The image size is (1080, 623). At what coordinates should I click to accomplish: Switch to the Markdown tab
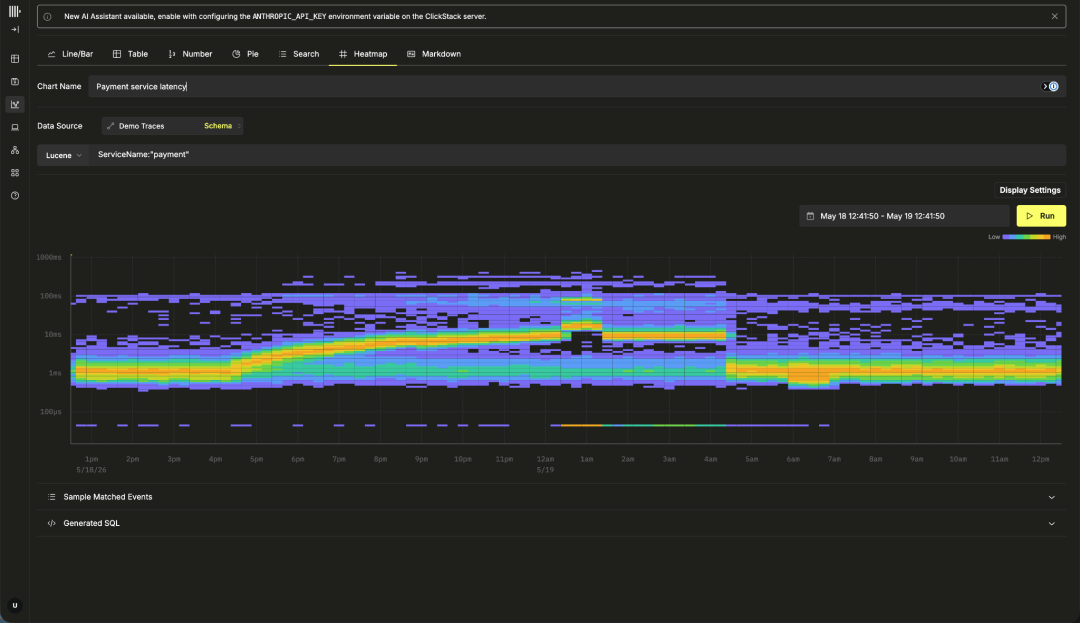coord(434,54)
